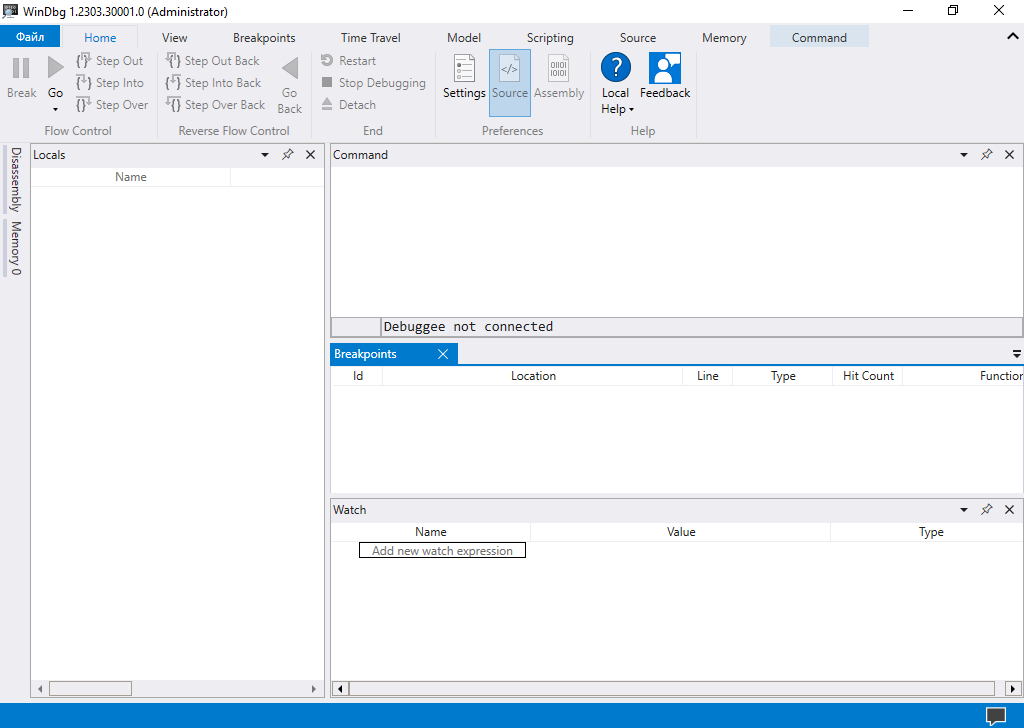Click the Restart icon
This screenshot has width=1024, height=728.
click(327, 61)
